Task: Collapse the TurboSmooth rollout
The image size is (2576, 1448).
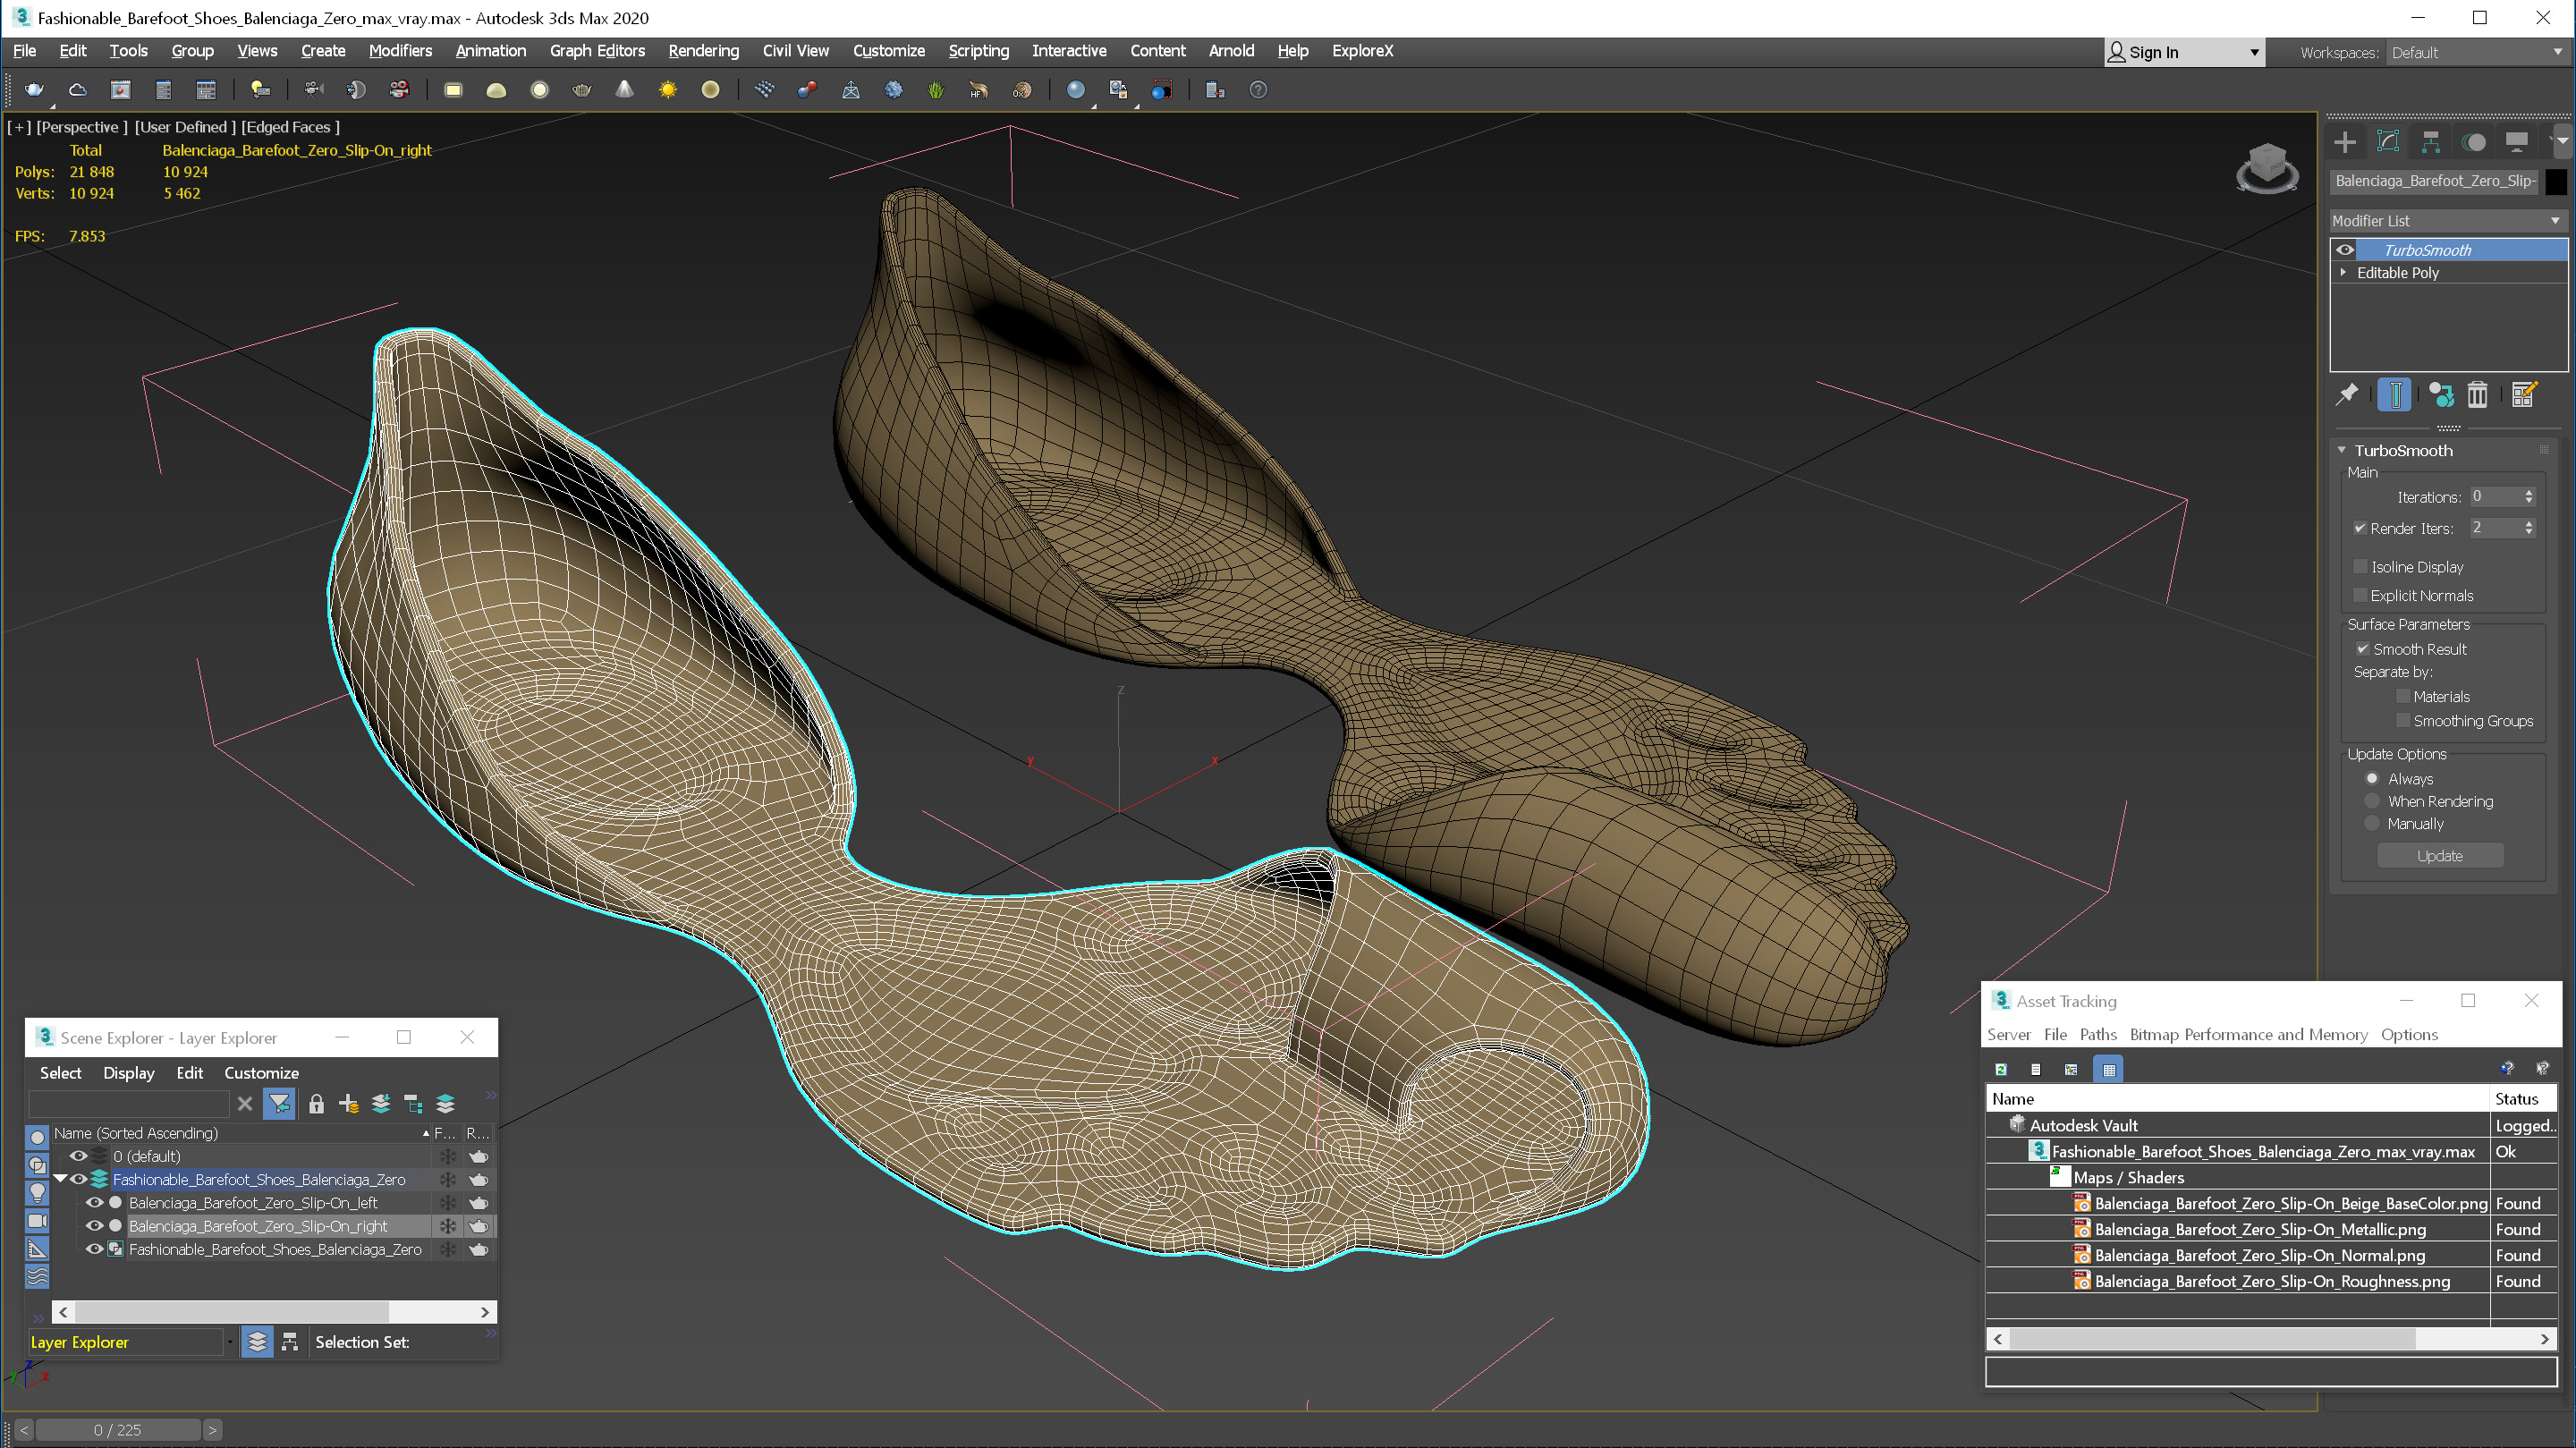Action: 2342,450
